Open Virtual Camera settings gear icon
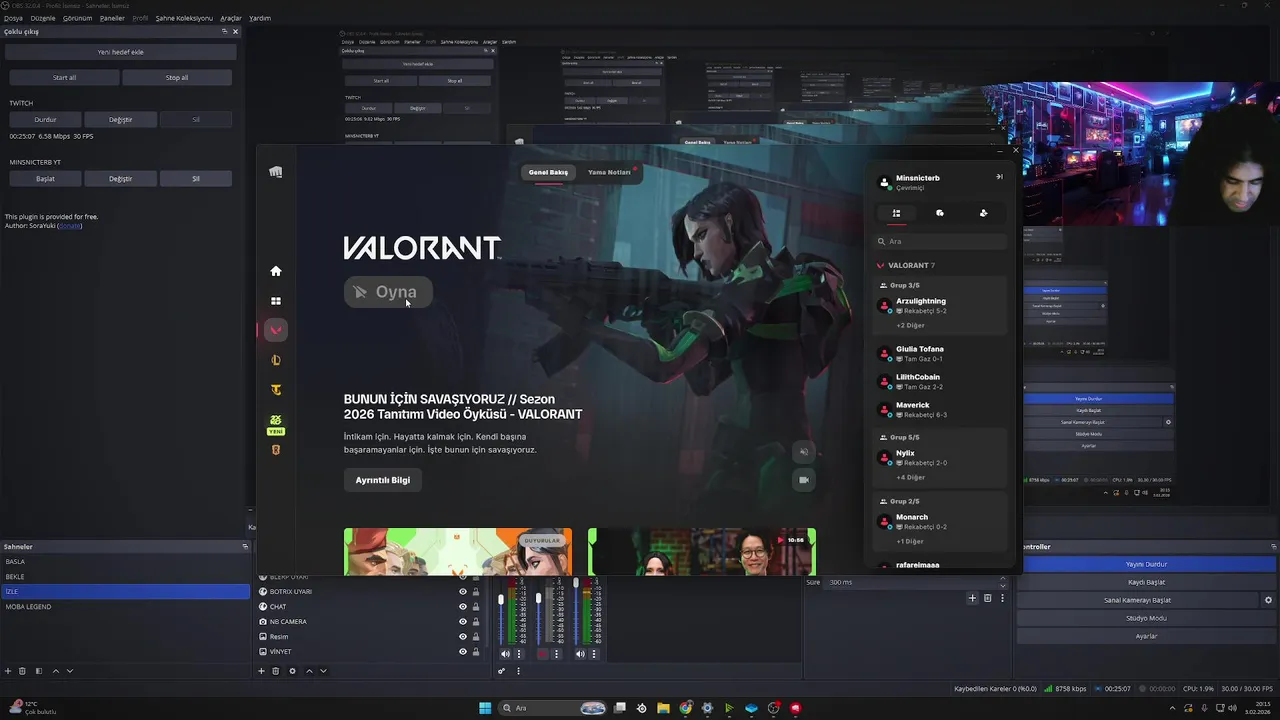This screenshot has height=720, width=1280. (x=1268, y=600)
